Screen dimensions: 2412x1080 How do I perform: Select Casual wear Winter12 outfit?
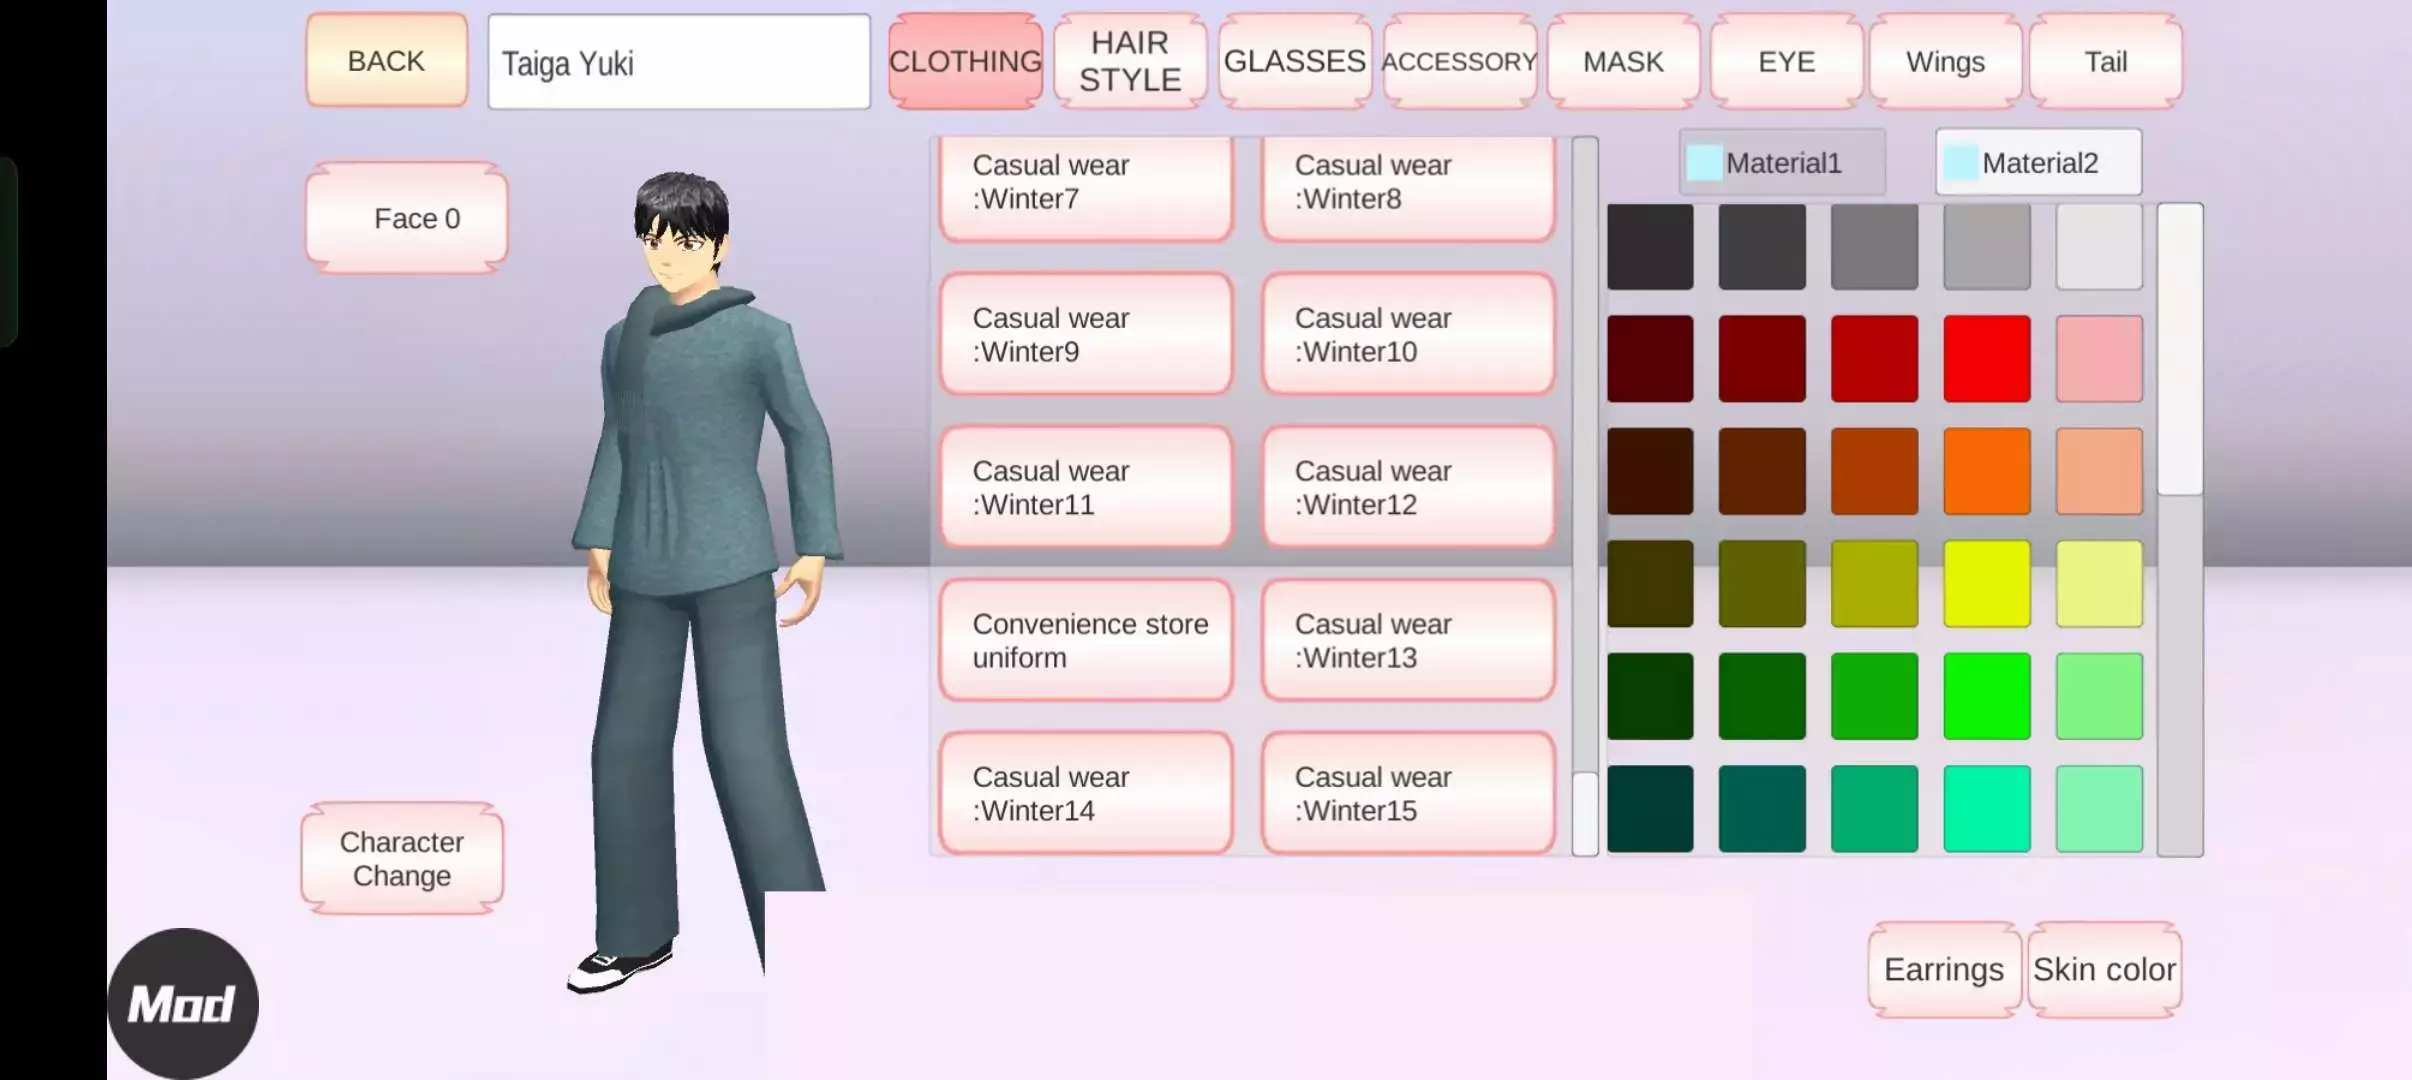(1408, 487)
